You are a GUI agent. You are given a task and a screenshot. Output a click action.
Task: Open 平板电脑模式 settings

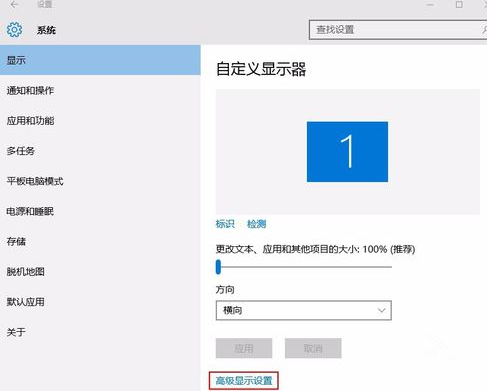(100, 181)
